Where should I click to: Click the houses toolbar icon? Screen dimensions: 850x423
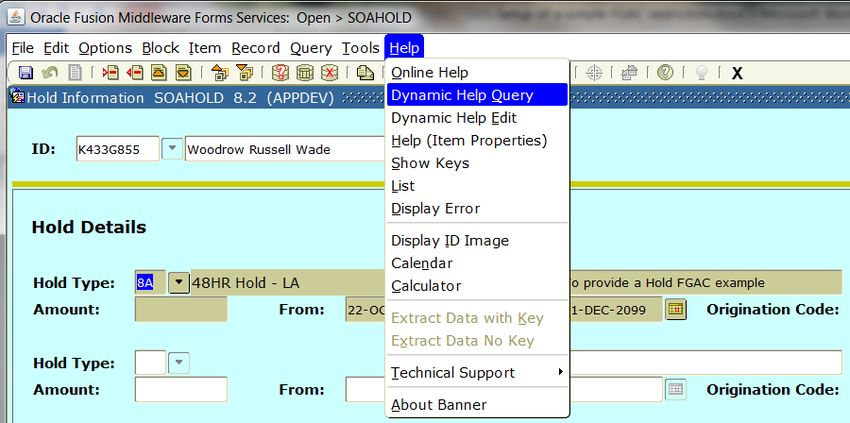(629, 73)
